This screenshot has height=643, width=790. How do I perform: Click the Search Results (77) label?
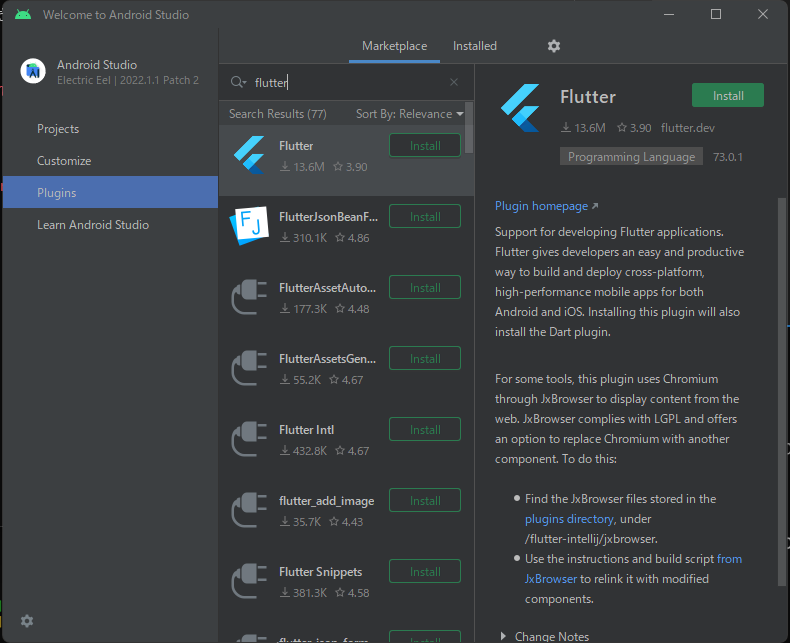[278, 114]
